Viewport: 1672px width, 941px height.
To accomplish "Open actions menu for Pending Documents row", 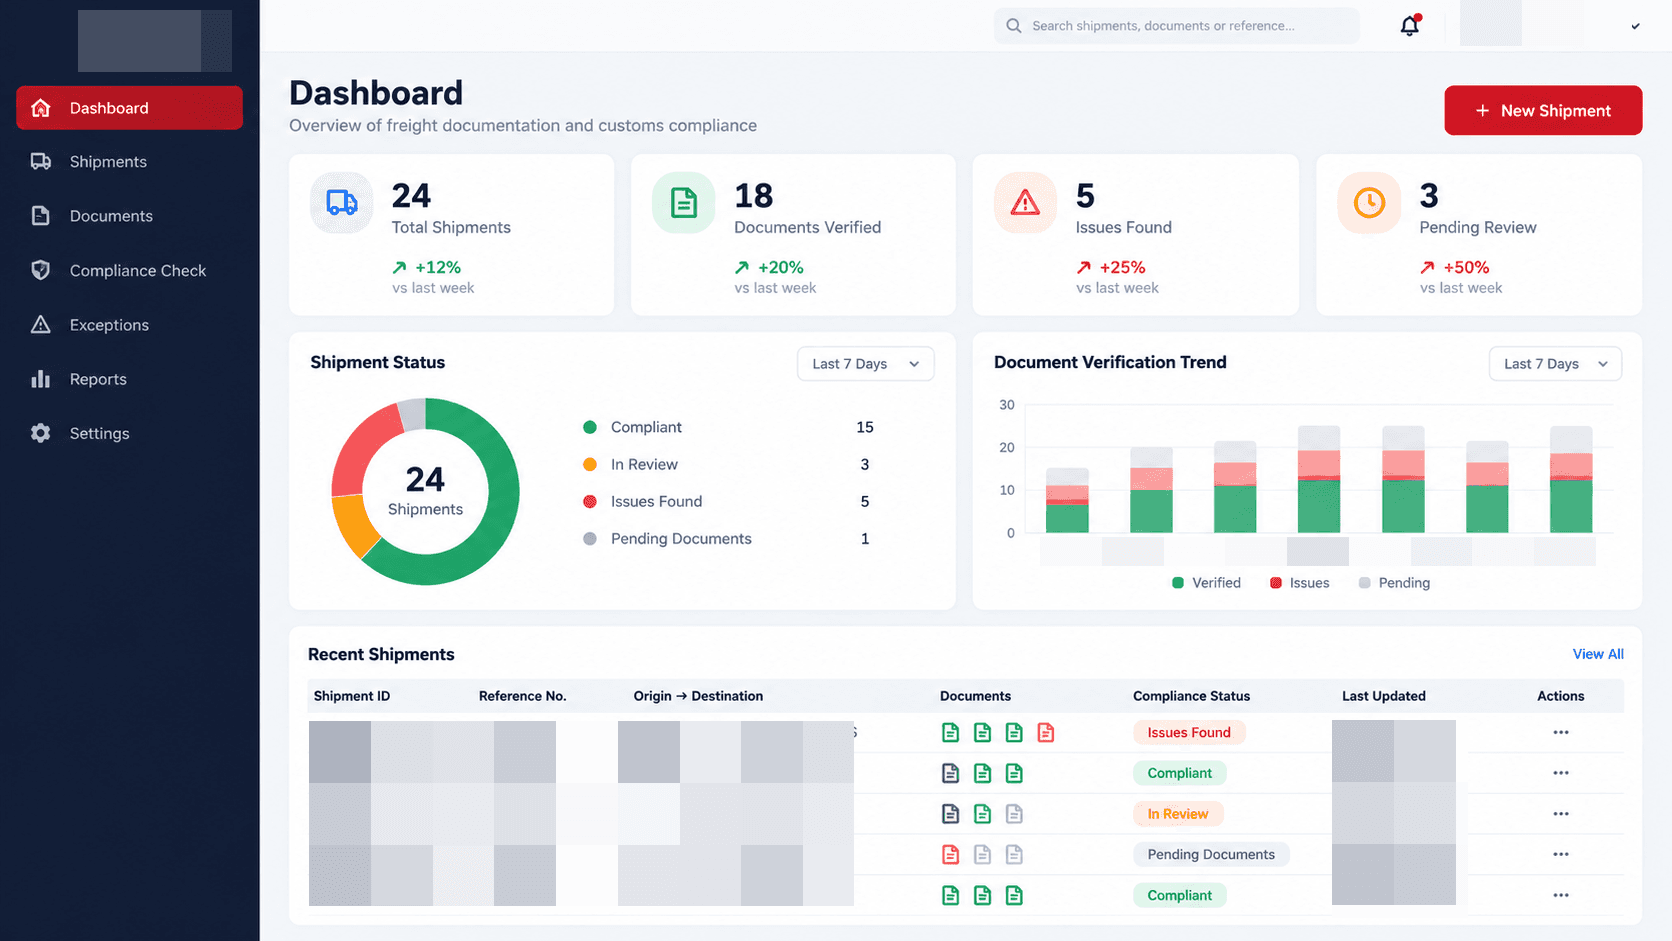I will [x=1561, y=855].
